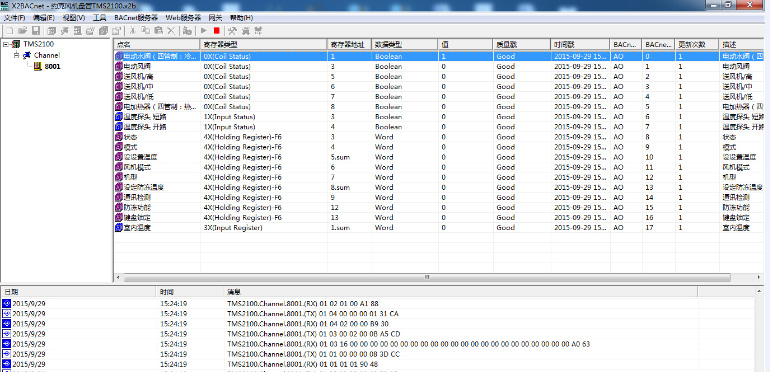This screenshot has height=372, width=770.
Task: Collapse the TMS2100 tree node
Action: coord(5,44)
